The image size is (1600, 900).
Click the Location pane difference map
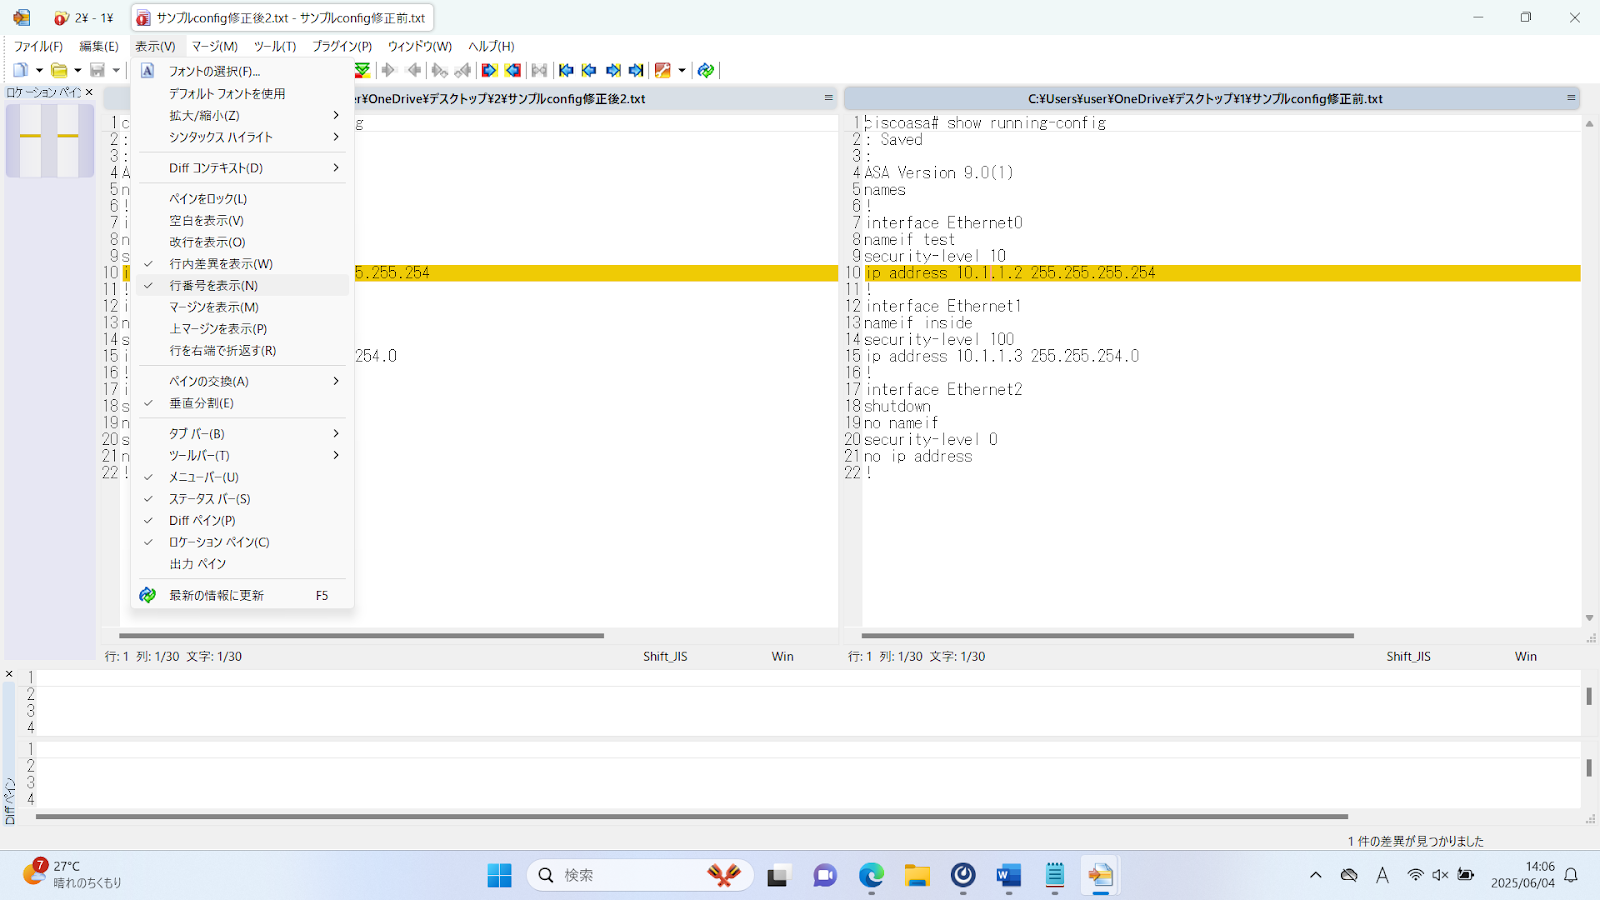[49, 141]
